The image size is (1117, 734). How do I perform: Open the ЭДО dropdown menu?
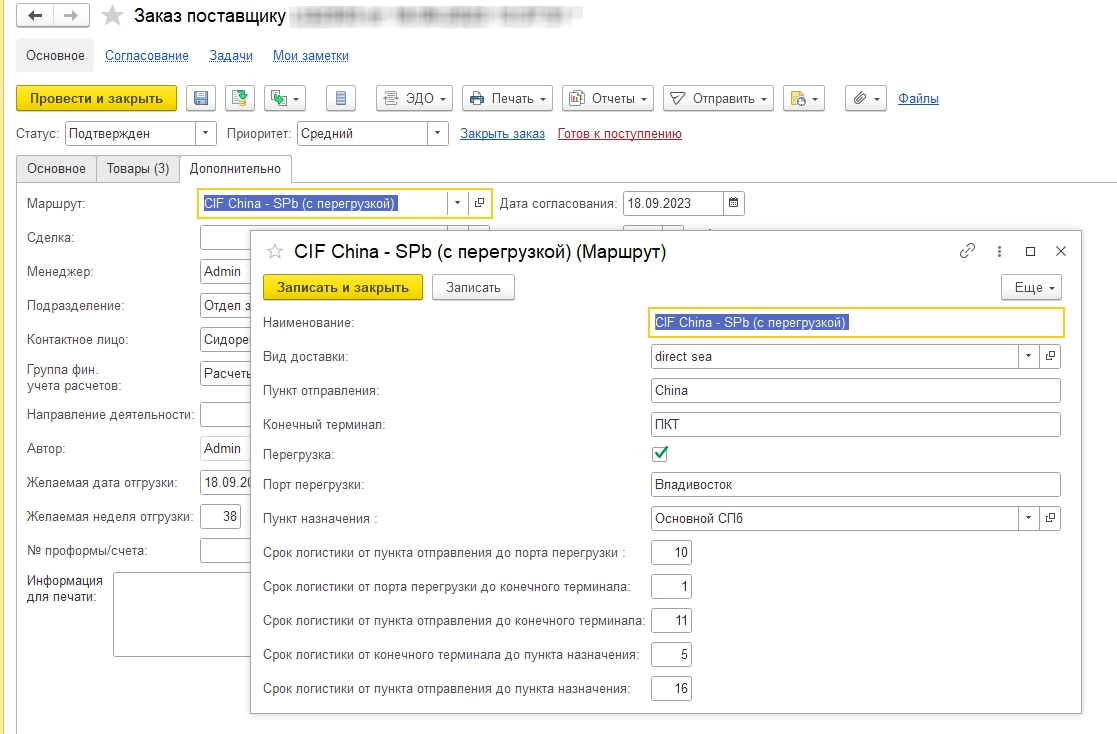click(415, 98)
